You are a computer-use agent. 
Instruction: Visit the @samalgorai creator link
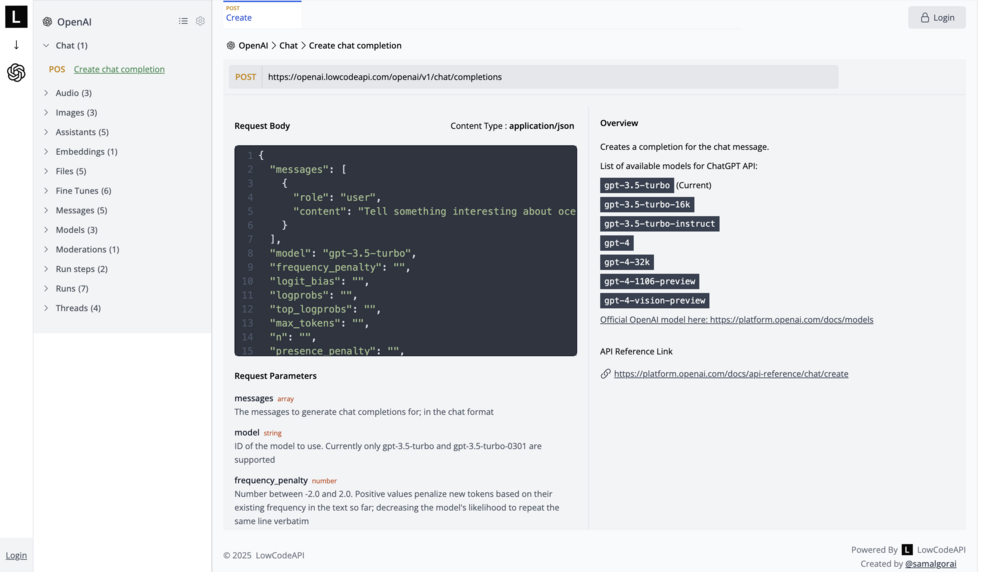click(930, 564)
